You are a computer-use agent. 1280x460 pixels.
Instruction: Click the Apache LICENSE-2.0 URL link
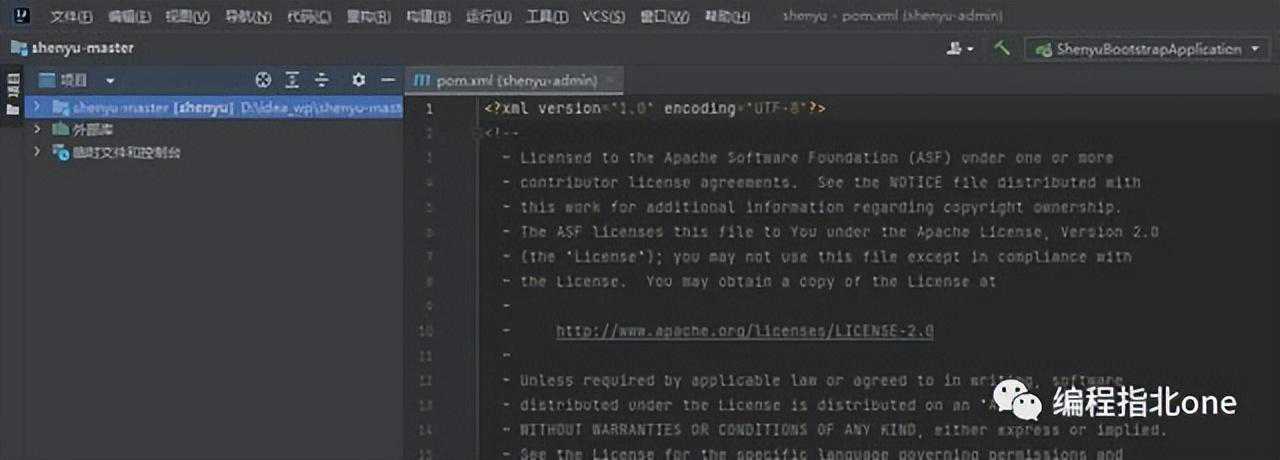(745, 331)
